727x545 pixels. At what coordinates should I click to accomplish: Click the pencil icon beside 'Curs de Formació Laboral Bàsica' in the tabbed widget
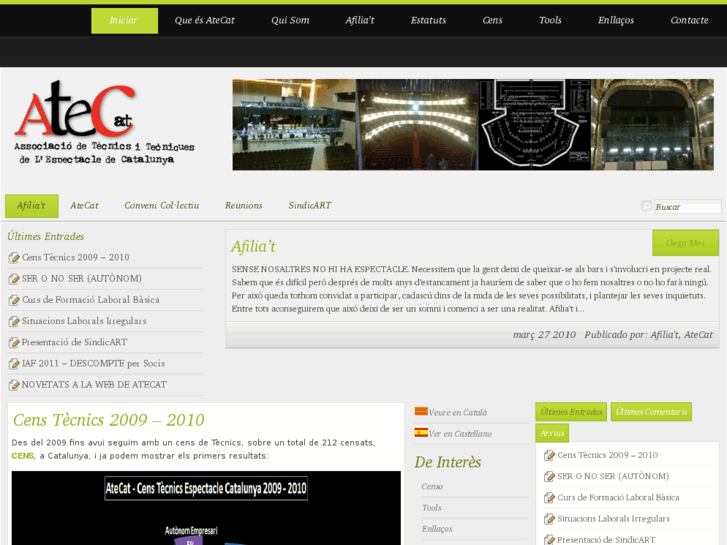tap(549, 498)
